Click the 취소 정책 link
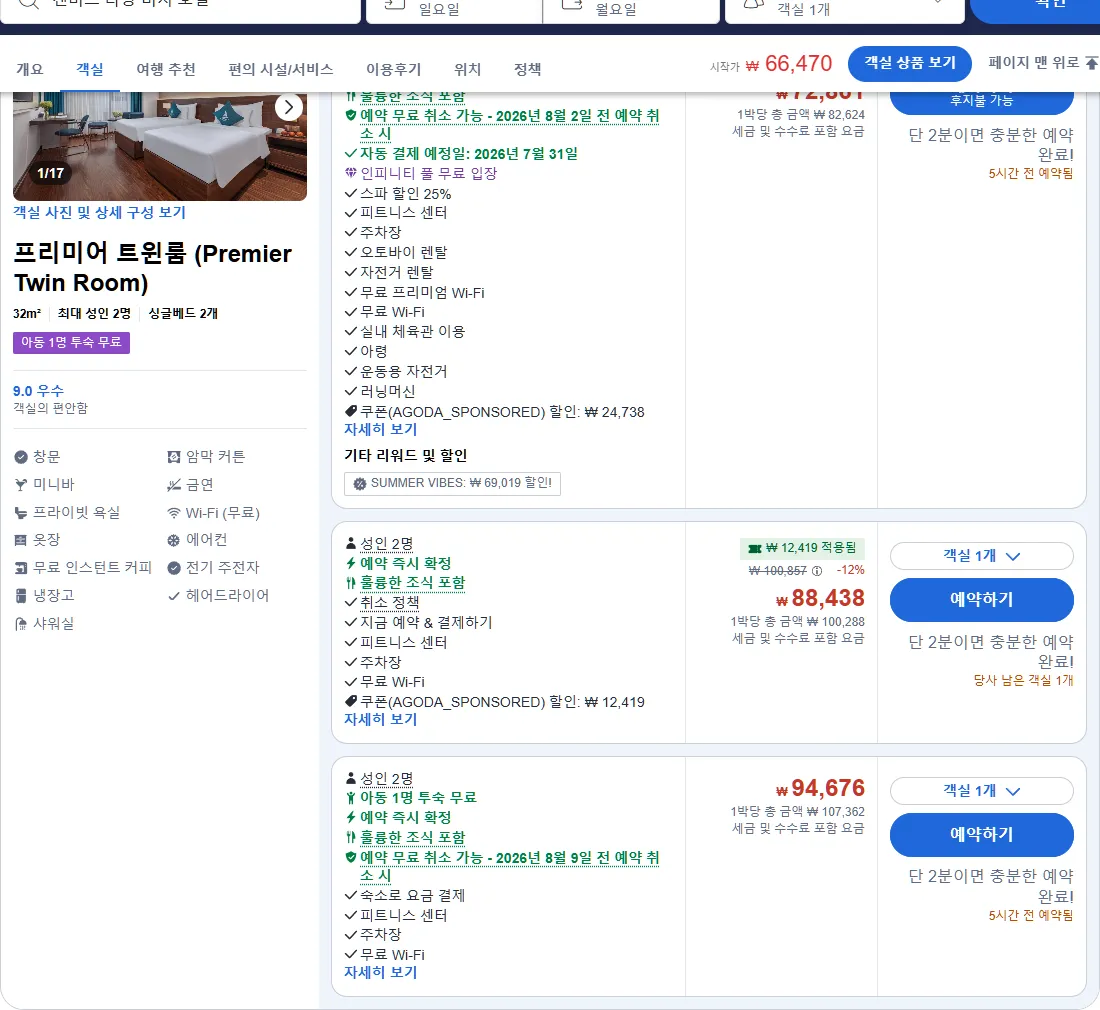The image size is (1100, 1010). click(x=389, y=602)
